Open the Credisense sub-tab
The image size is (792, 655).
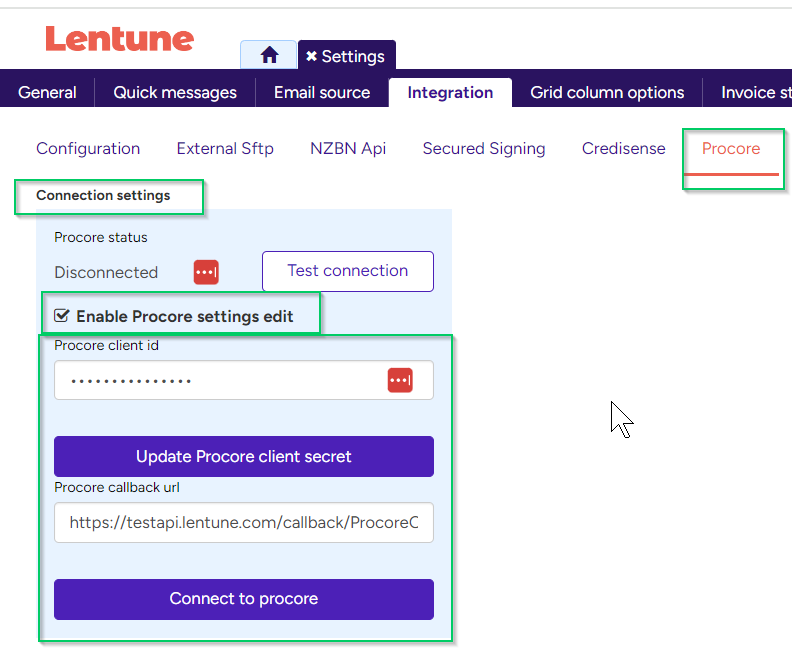[623, 149]
